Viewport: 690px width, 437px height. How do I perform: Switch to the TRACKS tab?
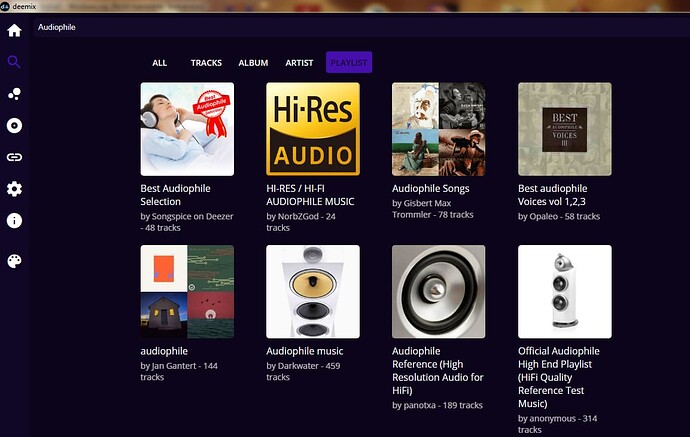pyautogui.click(x=206, y=63)
